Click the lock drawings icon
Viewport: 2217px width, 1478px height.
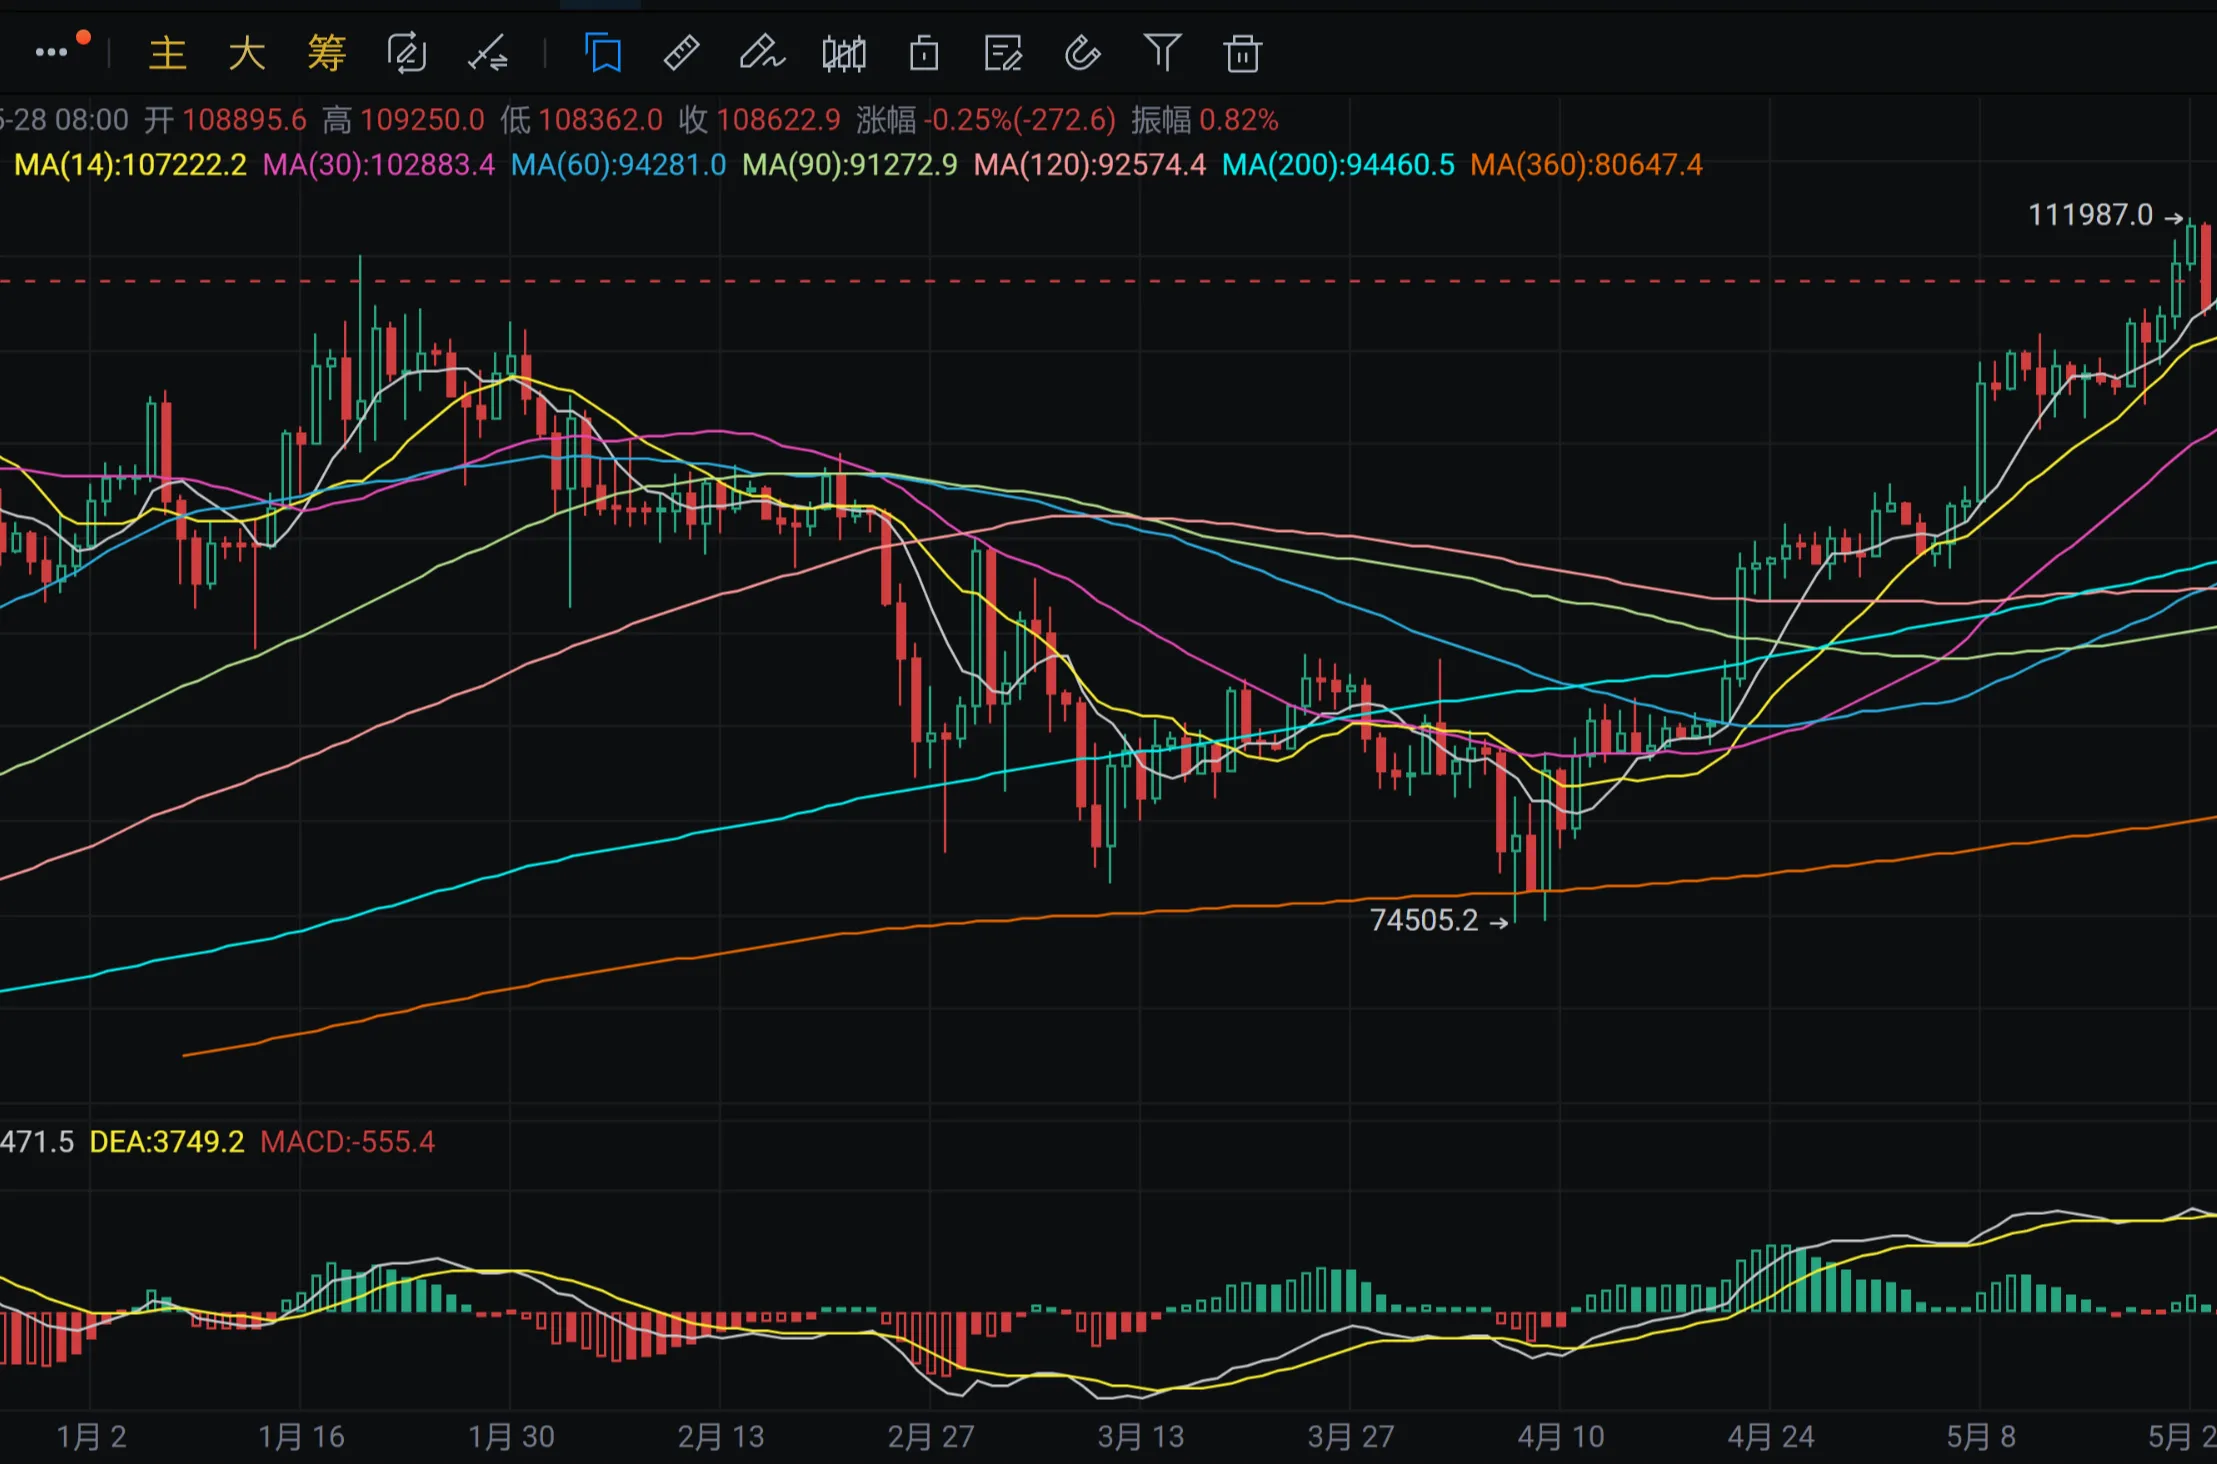tap(924, 53)
